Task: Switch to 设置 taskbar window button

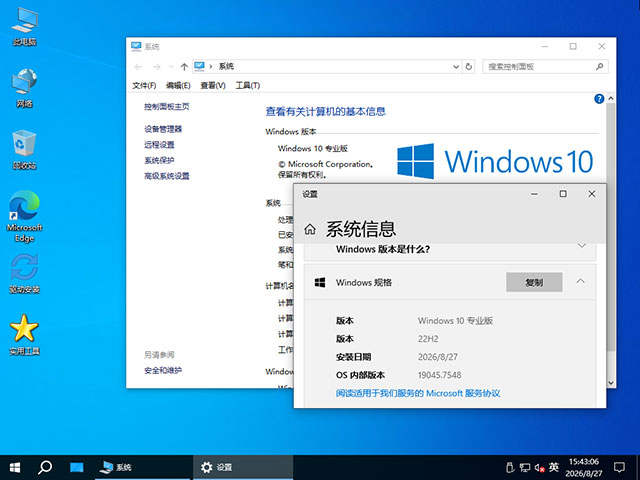Action: point(243,467)
